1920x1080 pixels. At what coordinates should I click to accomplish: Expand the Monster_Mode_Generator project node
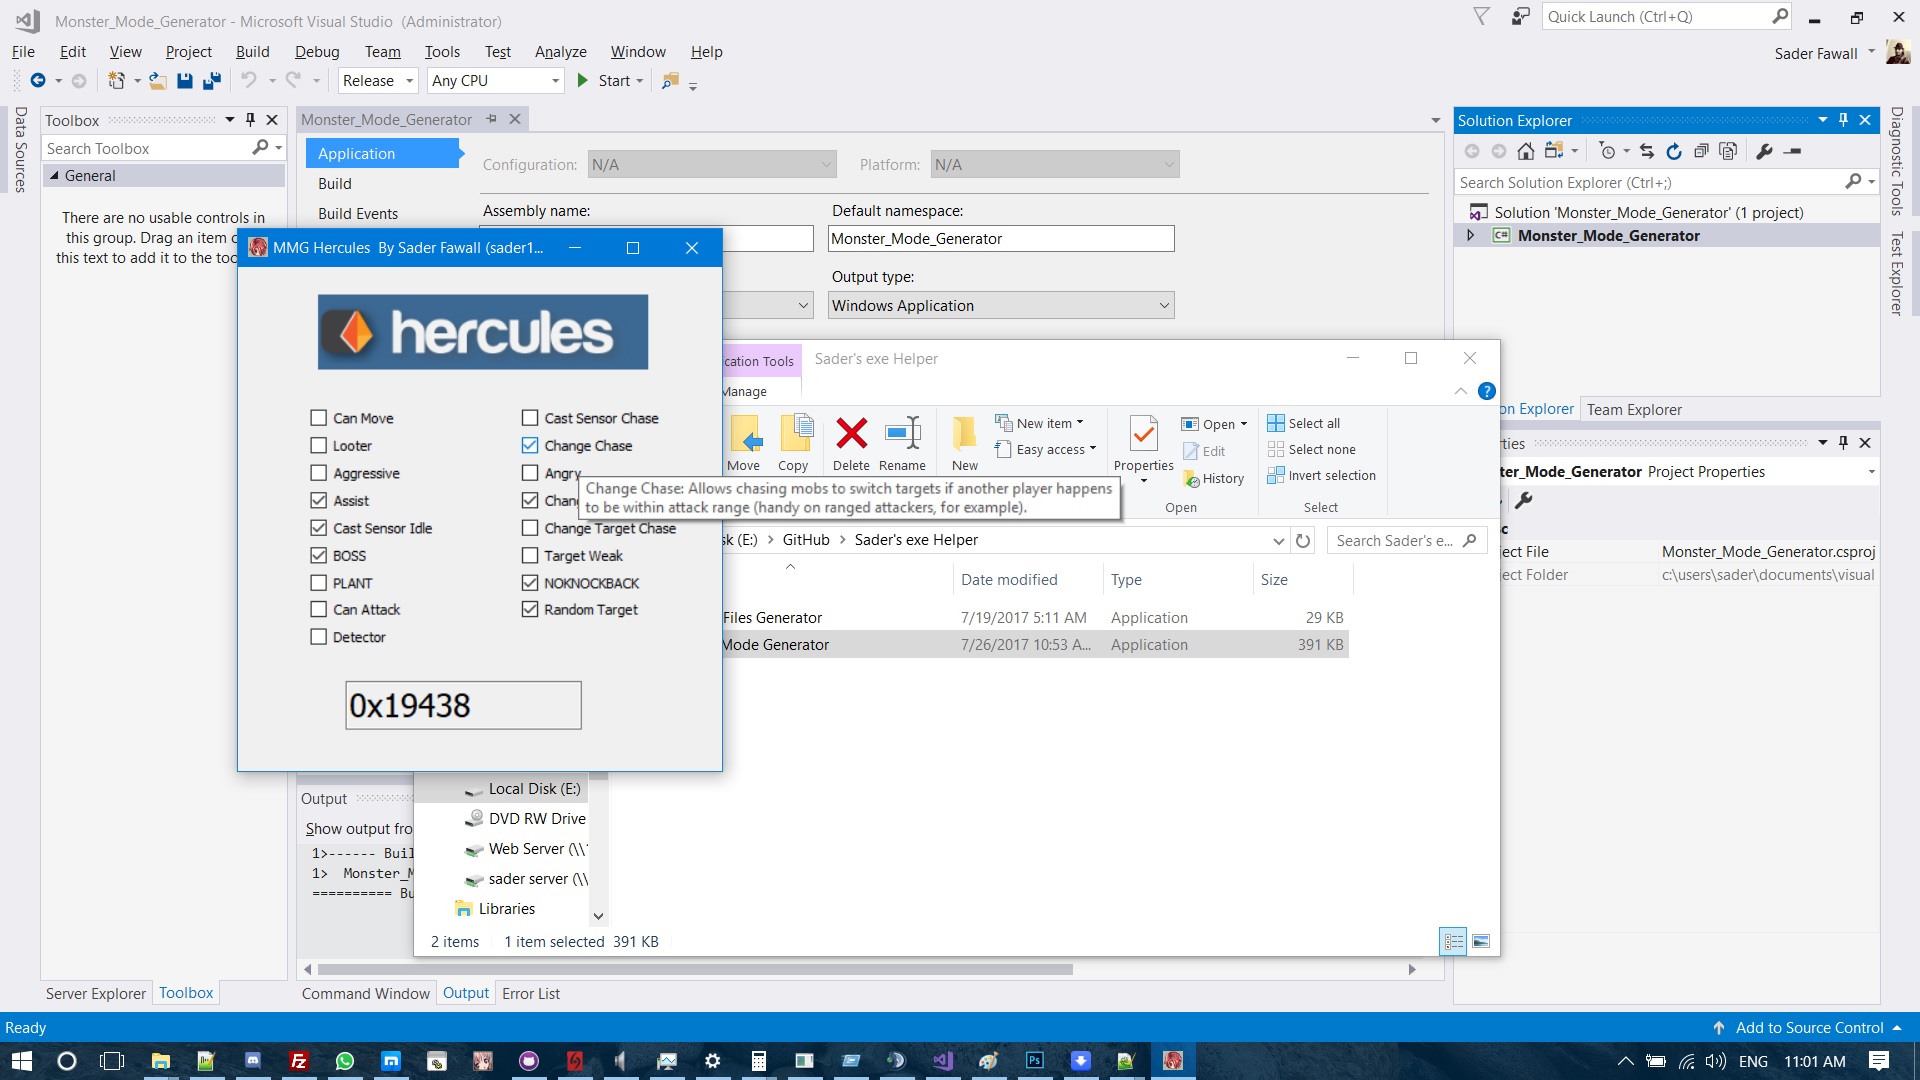coord(1470,236)
